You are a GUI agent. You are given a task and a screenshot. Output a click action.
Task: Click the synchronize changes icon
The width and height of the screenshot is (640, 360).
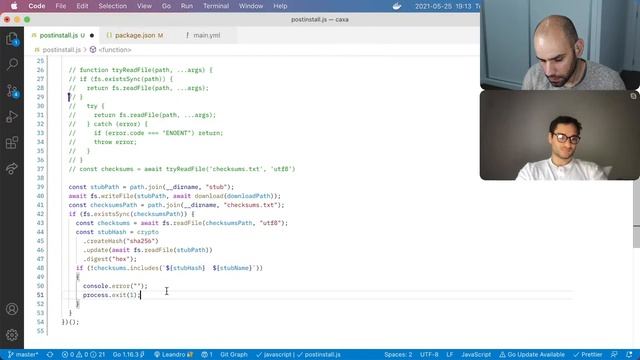pyautogui.click(x=50, y=355)
